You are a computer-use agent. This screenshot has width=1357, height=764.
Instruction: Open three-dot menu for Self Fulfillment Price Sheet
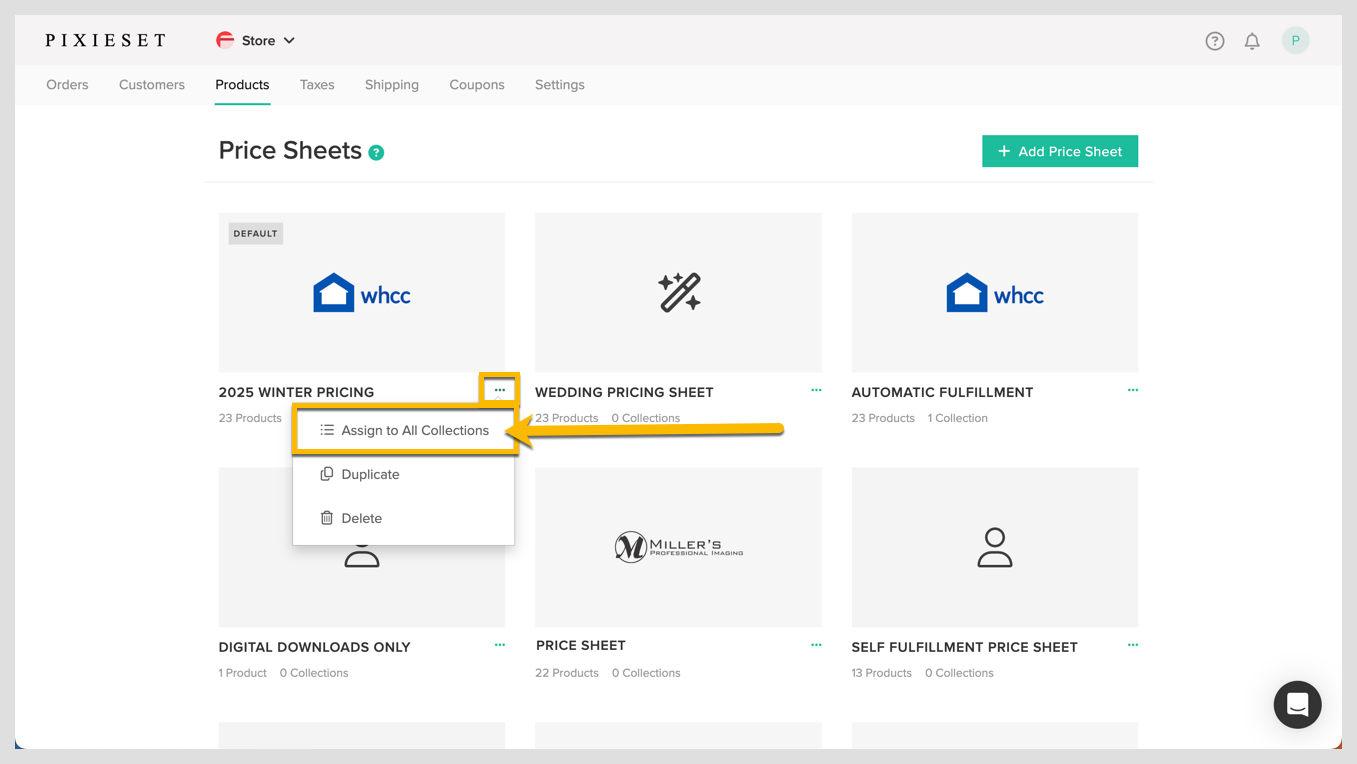coord(1133,645)
